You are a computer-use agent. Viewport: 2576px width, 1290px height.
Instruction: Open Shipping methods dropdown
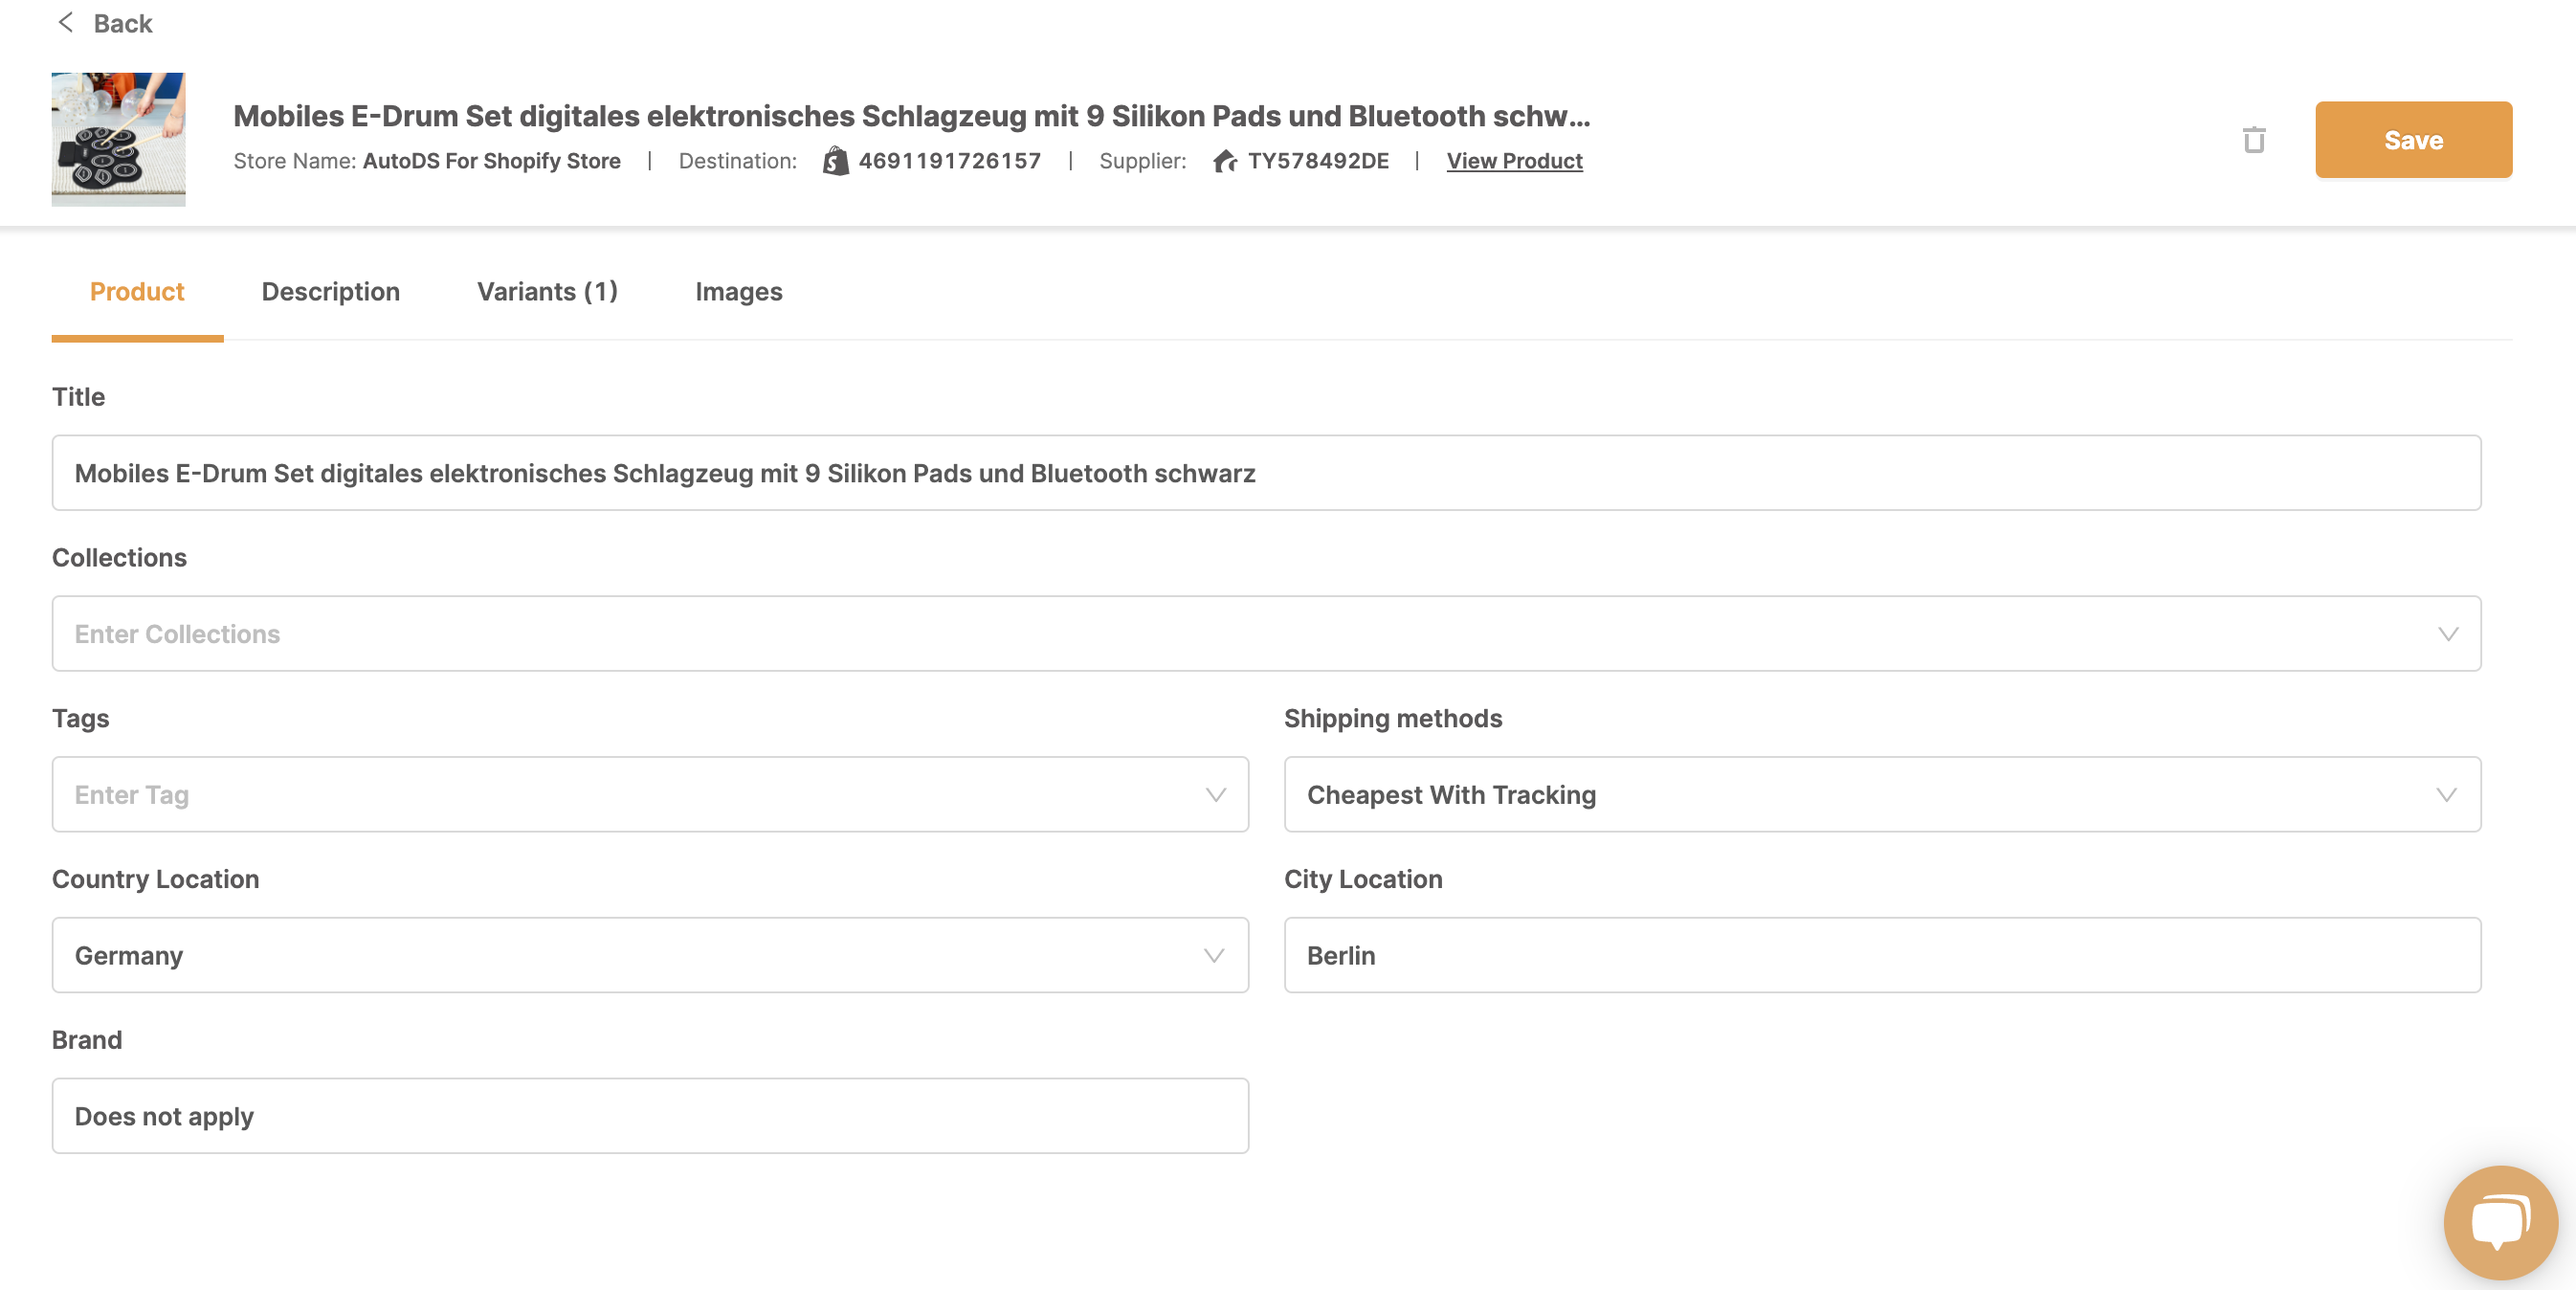(1882, 794)
